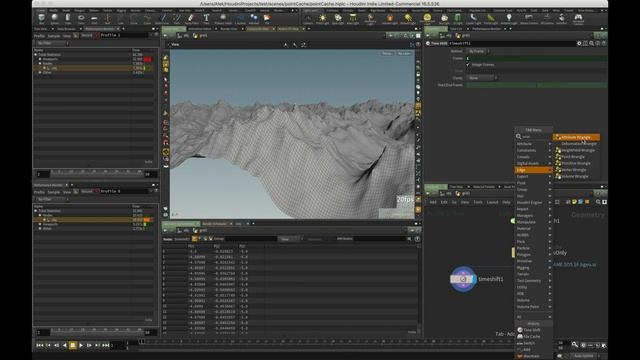The image size is (640, 360).
Task: Add an Area Light from the shelf
Action: point(353,18)
